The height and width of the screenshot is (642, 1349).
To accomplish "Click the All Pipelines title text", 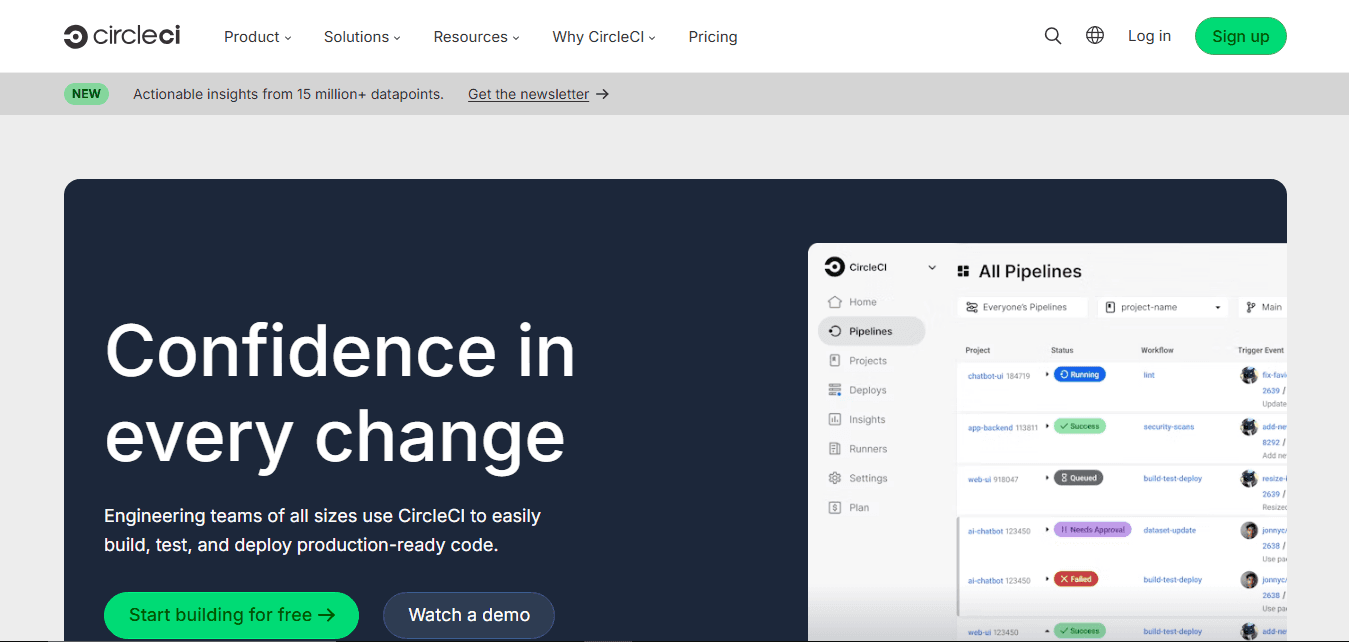I will pos(1030,271).
